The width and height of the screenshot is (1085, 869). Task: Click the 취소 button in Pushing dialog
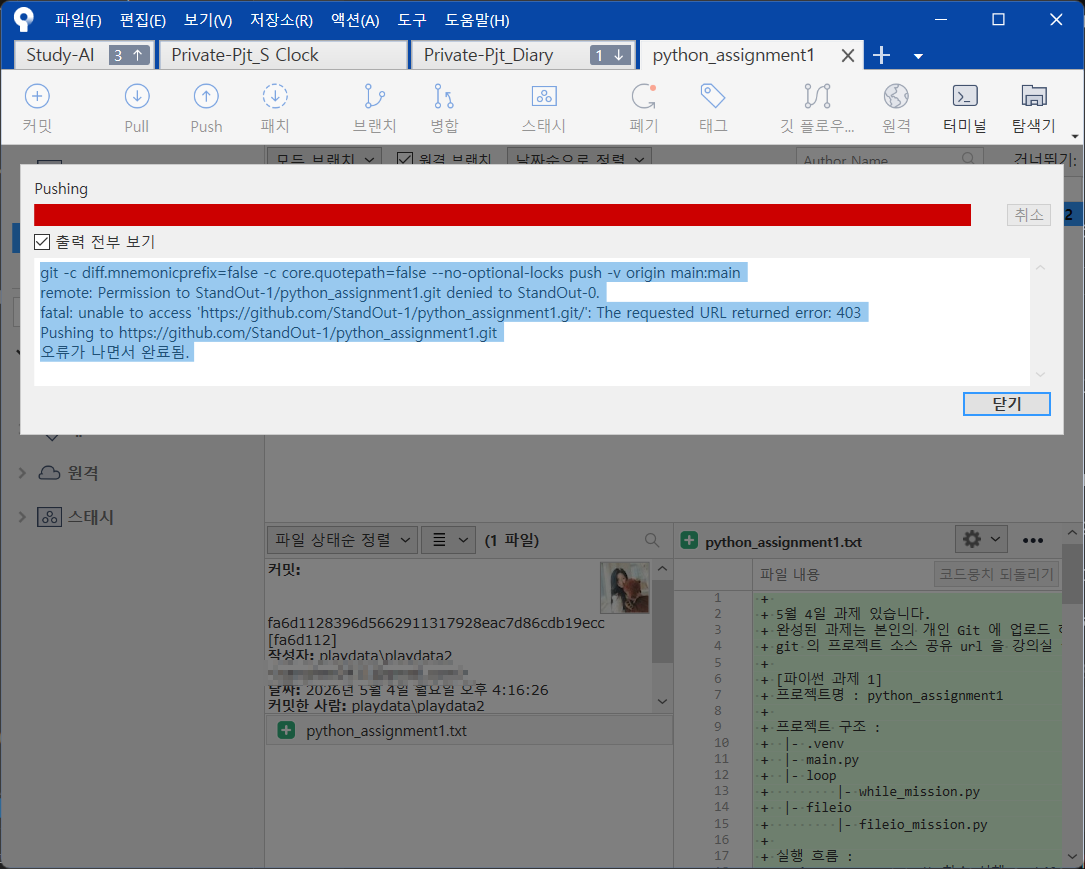[1028, 214]
